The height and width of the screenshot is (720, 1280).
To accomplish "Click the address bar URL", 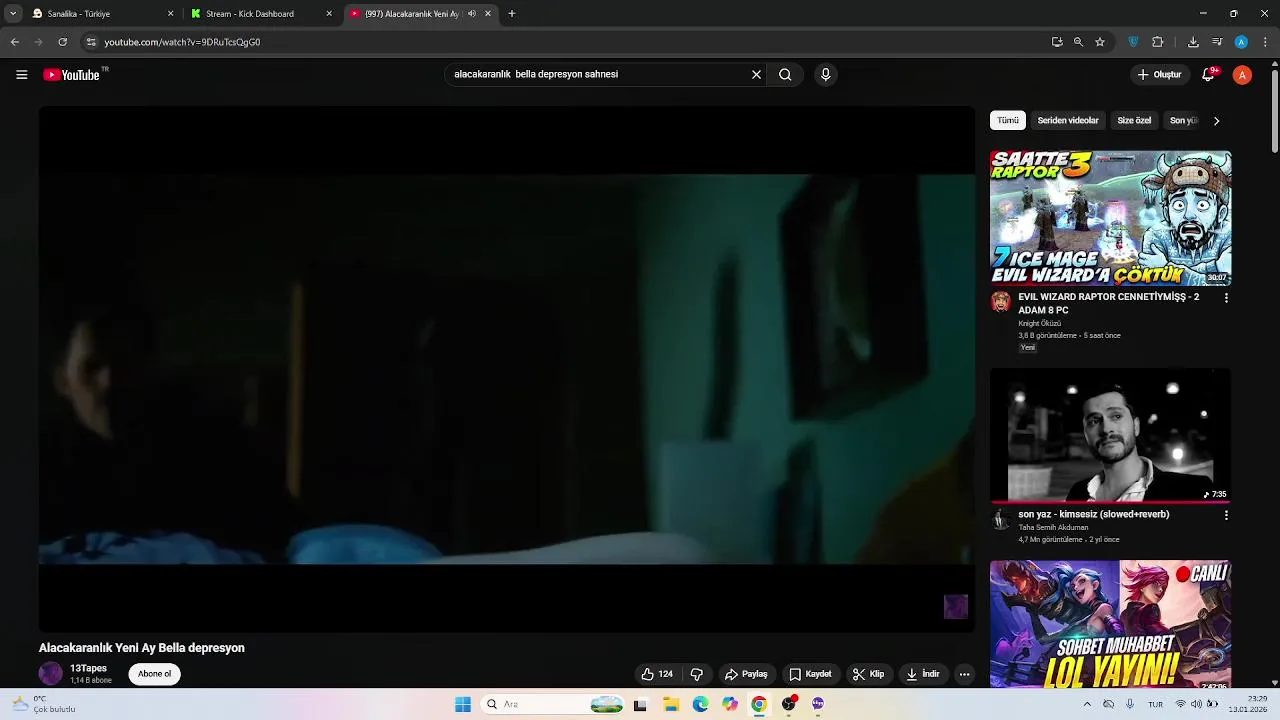I will coord(182,42).
